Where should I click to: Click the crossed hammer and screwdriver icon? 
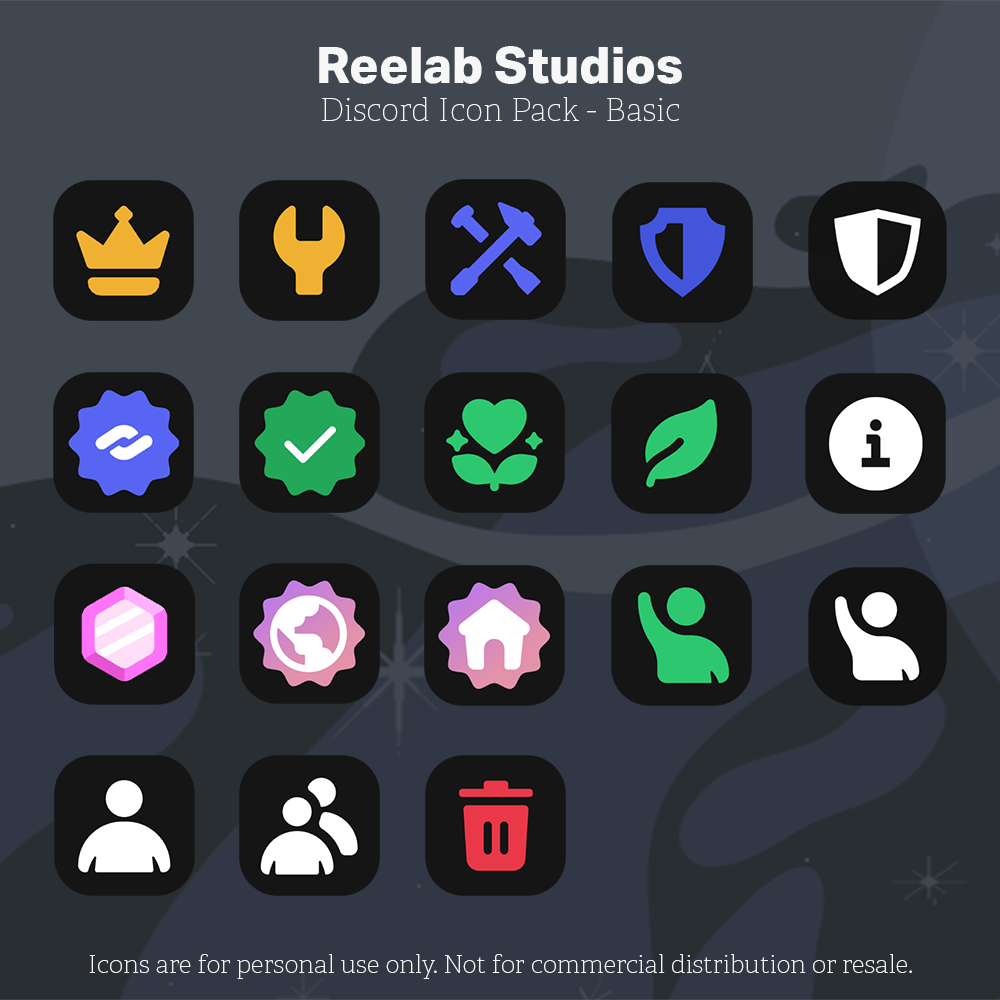tap(496, 249)
